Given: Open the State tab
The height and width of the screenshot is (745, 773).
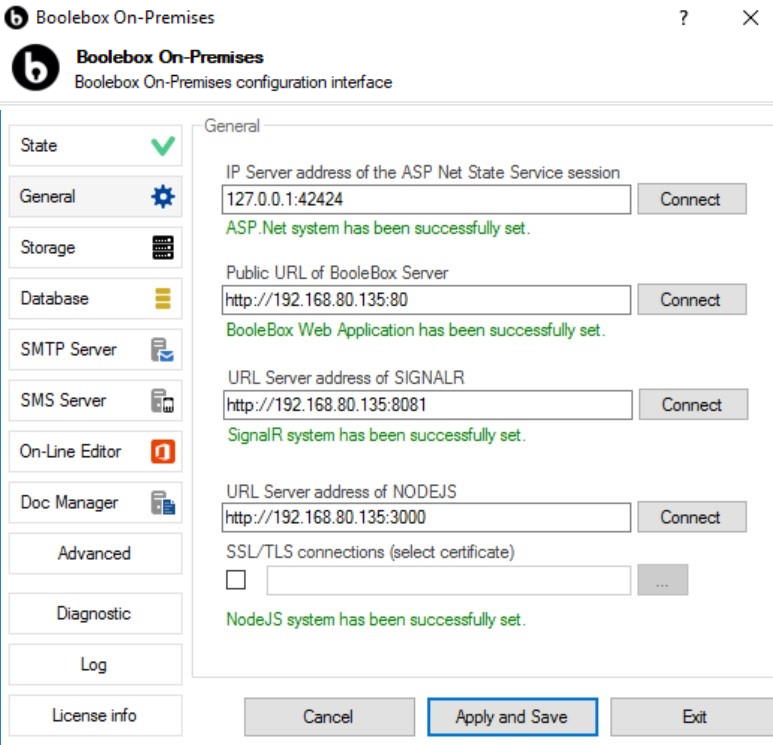Looking at the screenshot, I should click(95, 145).
